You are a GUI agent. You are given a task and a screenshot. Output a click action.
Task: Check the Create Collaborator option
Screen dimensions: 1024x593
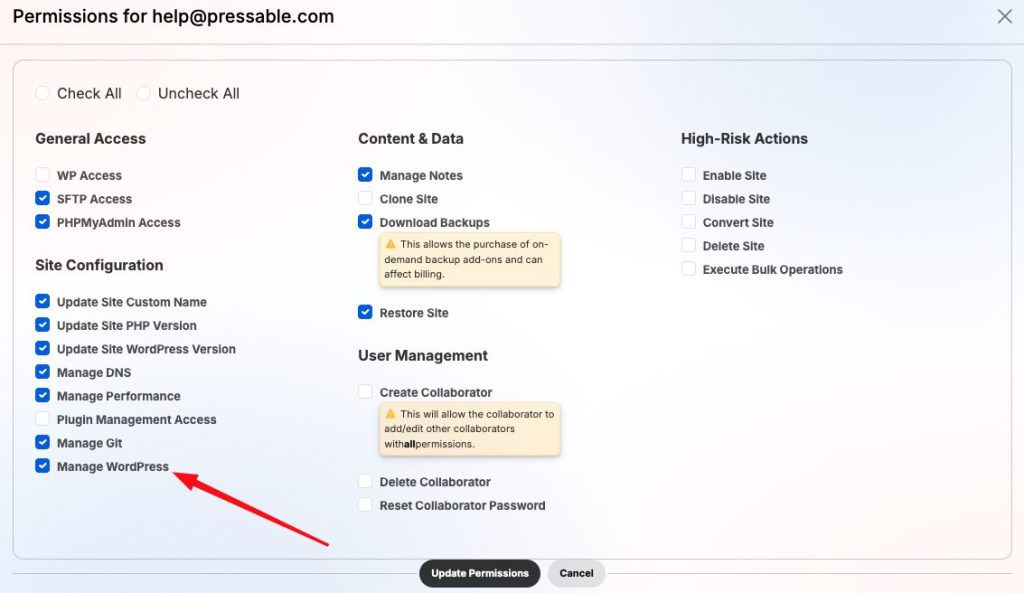(x=366, y=392)
